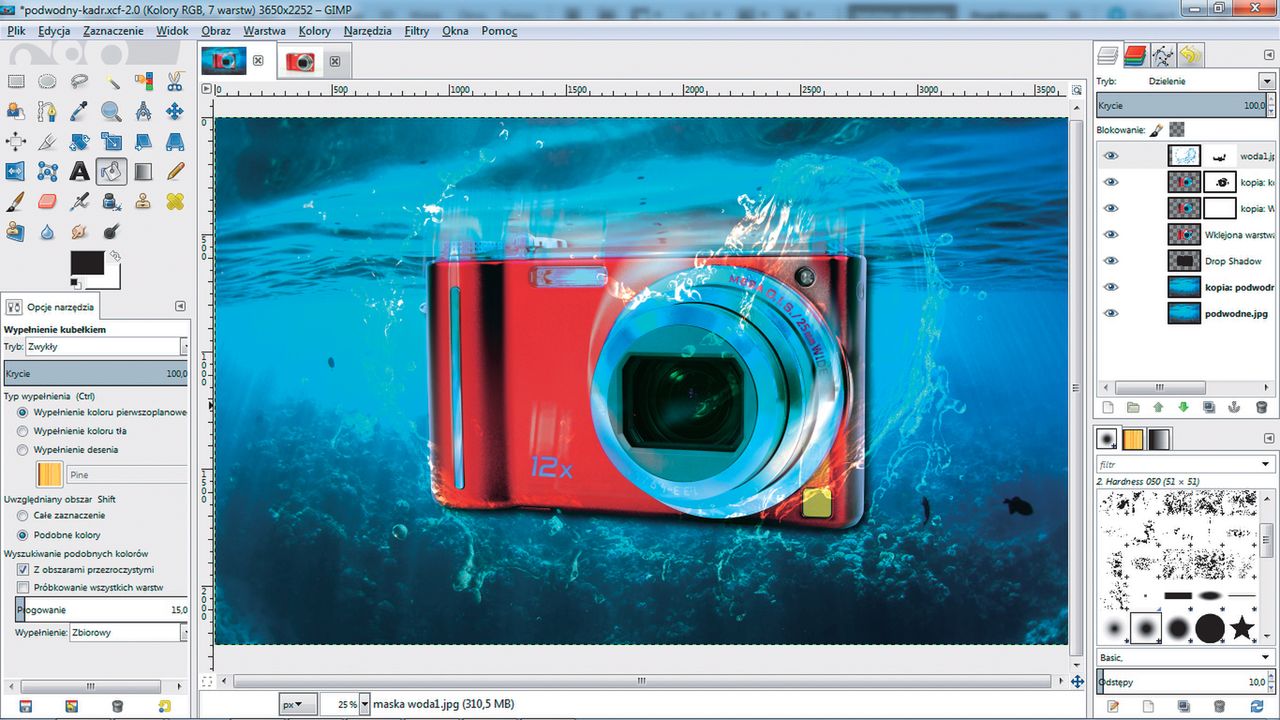Activate the Rotate tool
This screenshot has width=1280, height=720.
(x=79, y=141)
